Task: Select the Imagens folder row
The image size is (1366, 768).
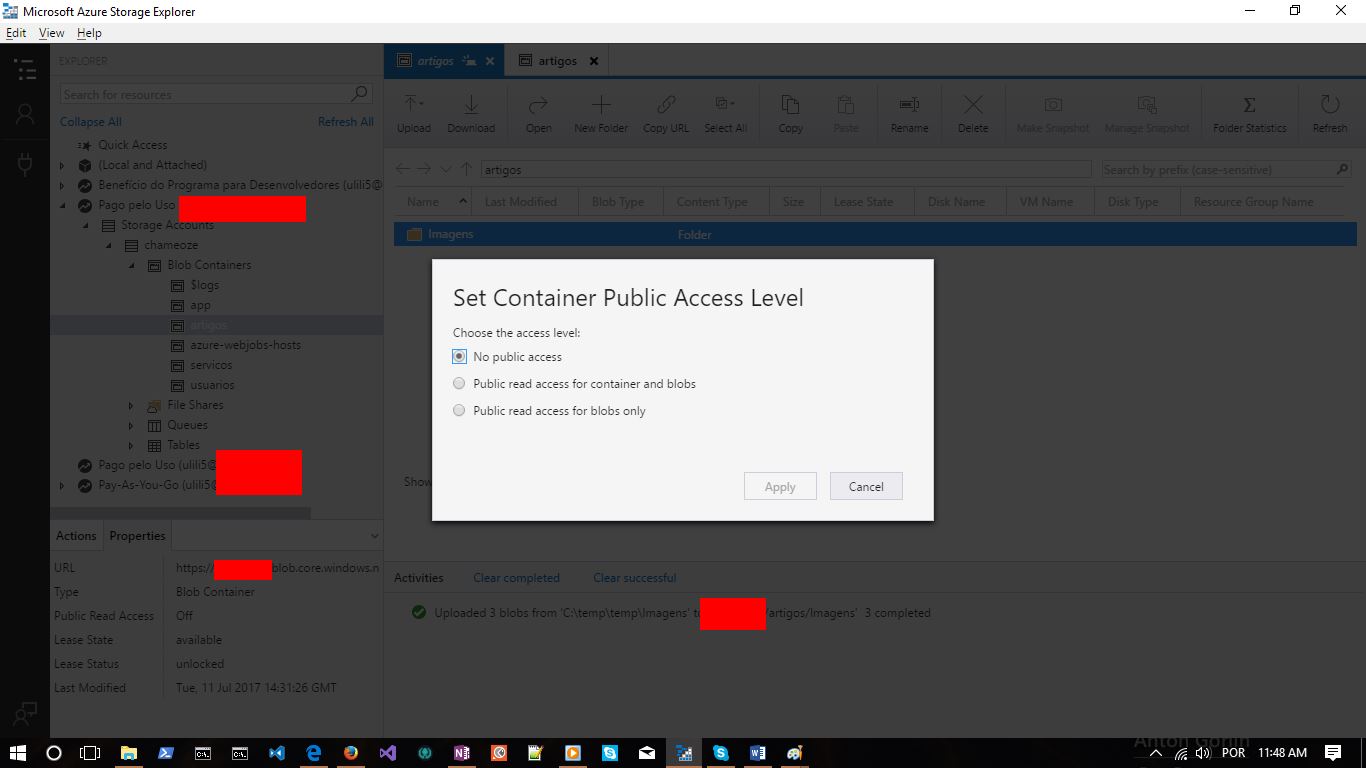Action: pyautogui.click(x=875, y=234)
